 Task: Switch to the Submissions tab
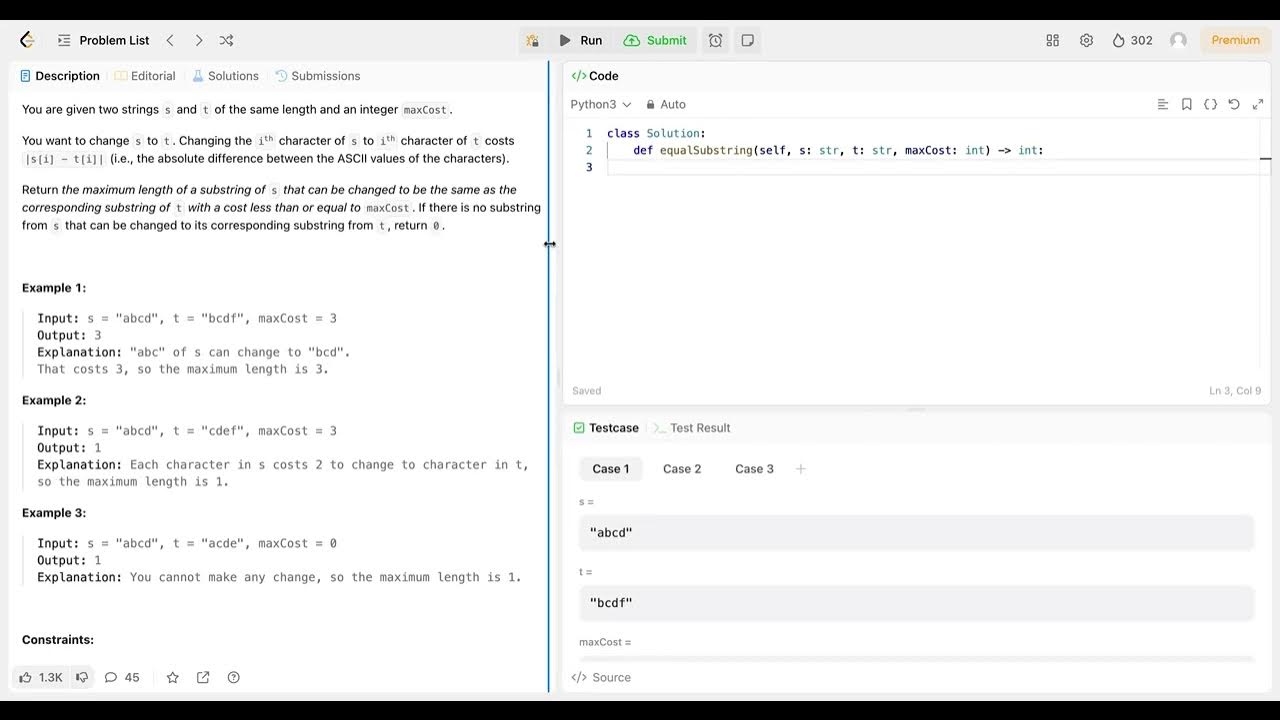pyautogui.click(x=317, y=76)
